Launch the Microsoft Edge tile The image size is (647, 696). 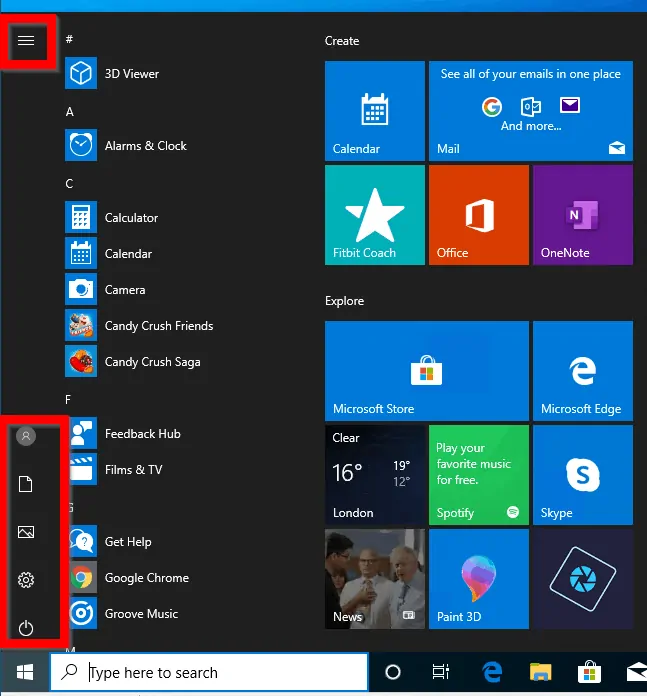coord(583,371)
